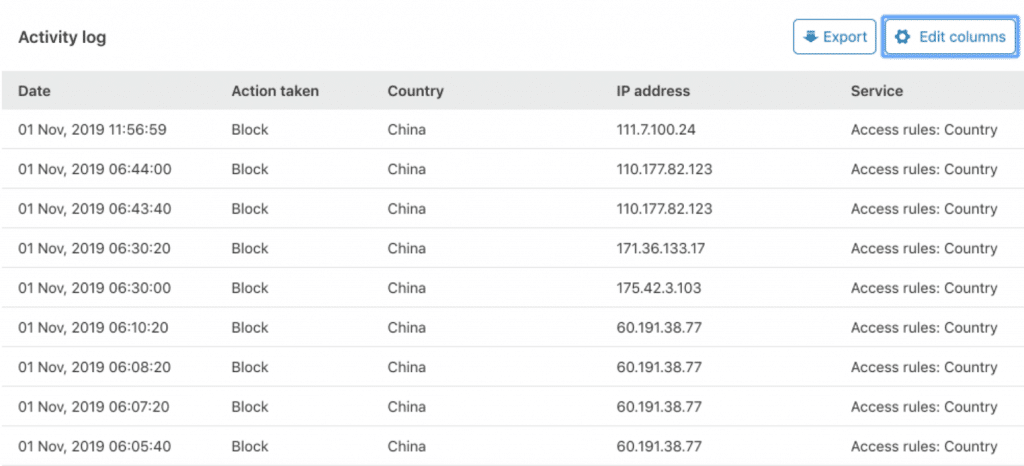The height and width of the screenshot is (466, 1024).
Task: Click the gear icon in Edit columns
Action: tap(902, 37)
